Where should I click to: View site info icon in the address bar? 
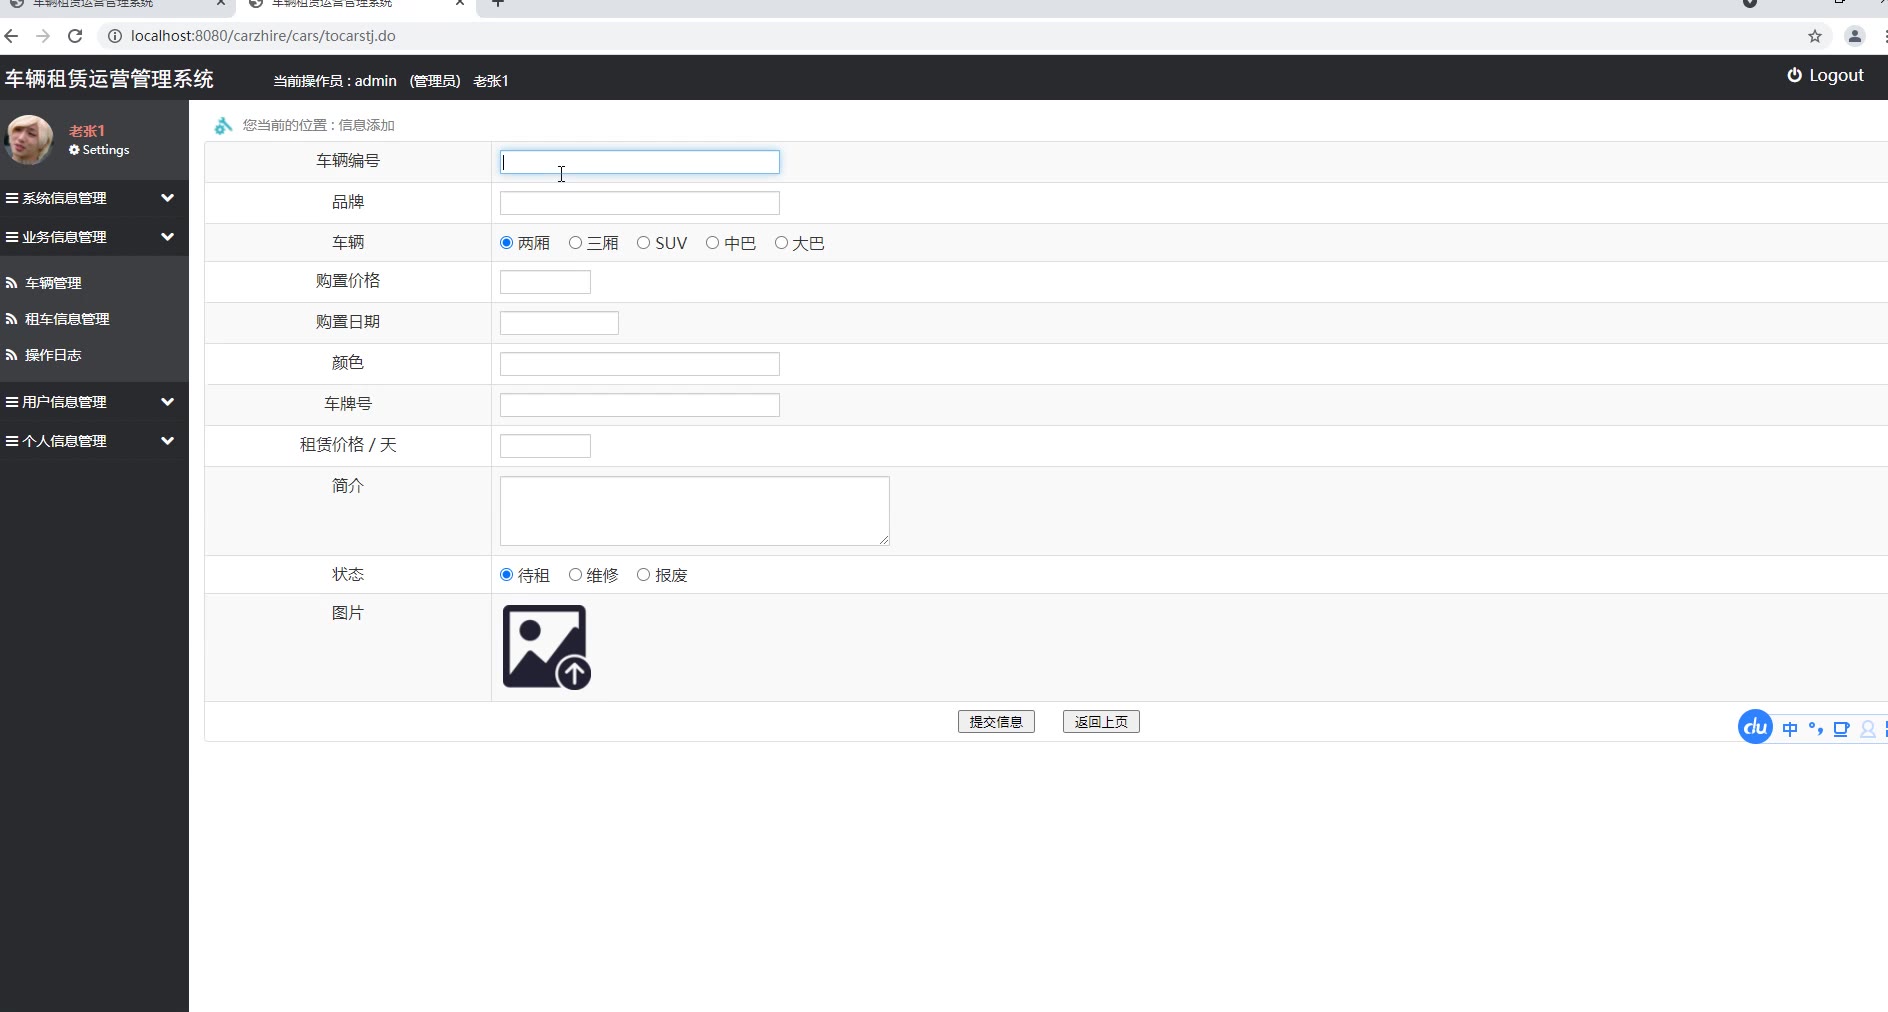click(x=114, y=36)
